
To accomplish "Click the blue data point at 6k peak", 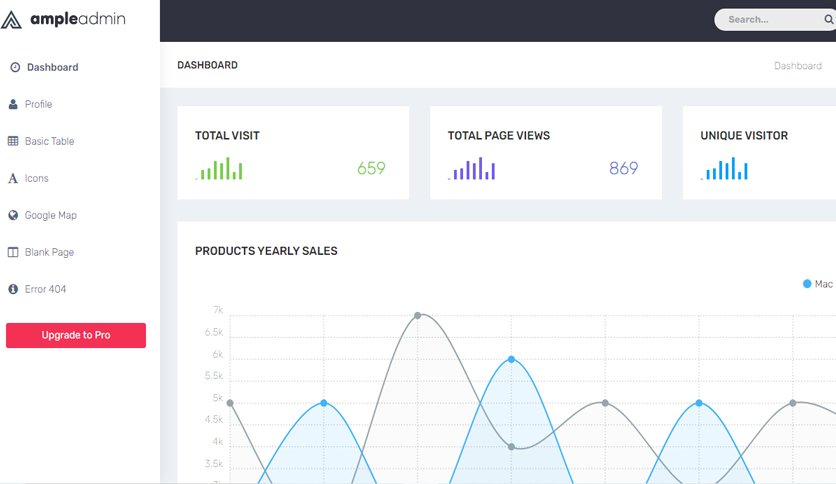I will [x=511, y=359].
